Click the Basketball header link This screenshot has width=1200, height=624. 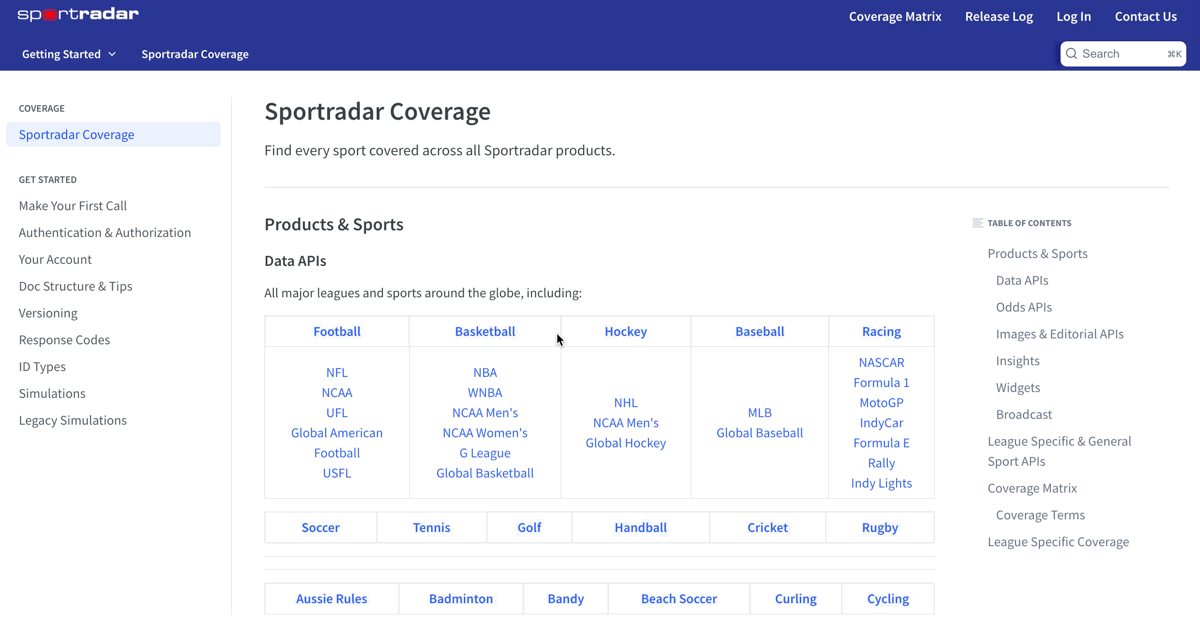(x=485, y=331)
